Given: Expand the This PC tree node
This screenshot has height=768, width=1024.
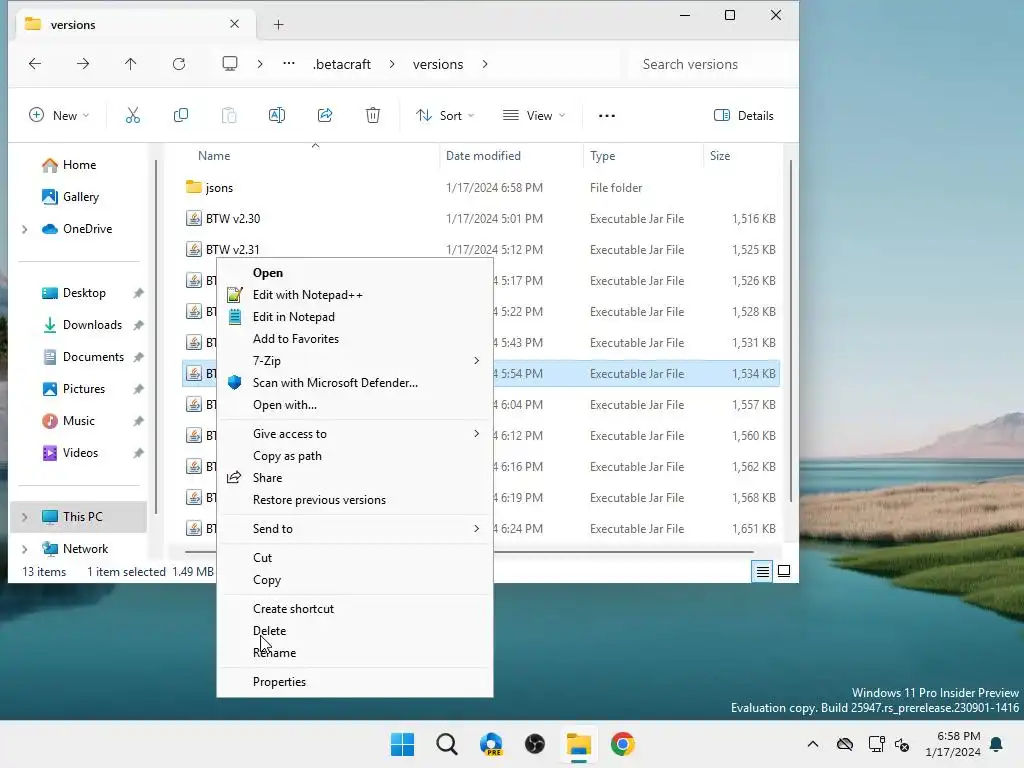Looking at the screenshot, I should click(25, 517).
